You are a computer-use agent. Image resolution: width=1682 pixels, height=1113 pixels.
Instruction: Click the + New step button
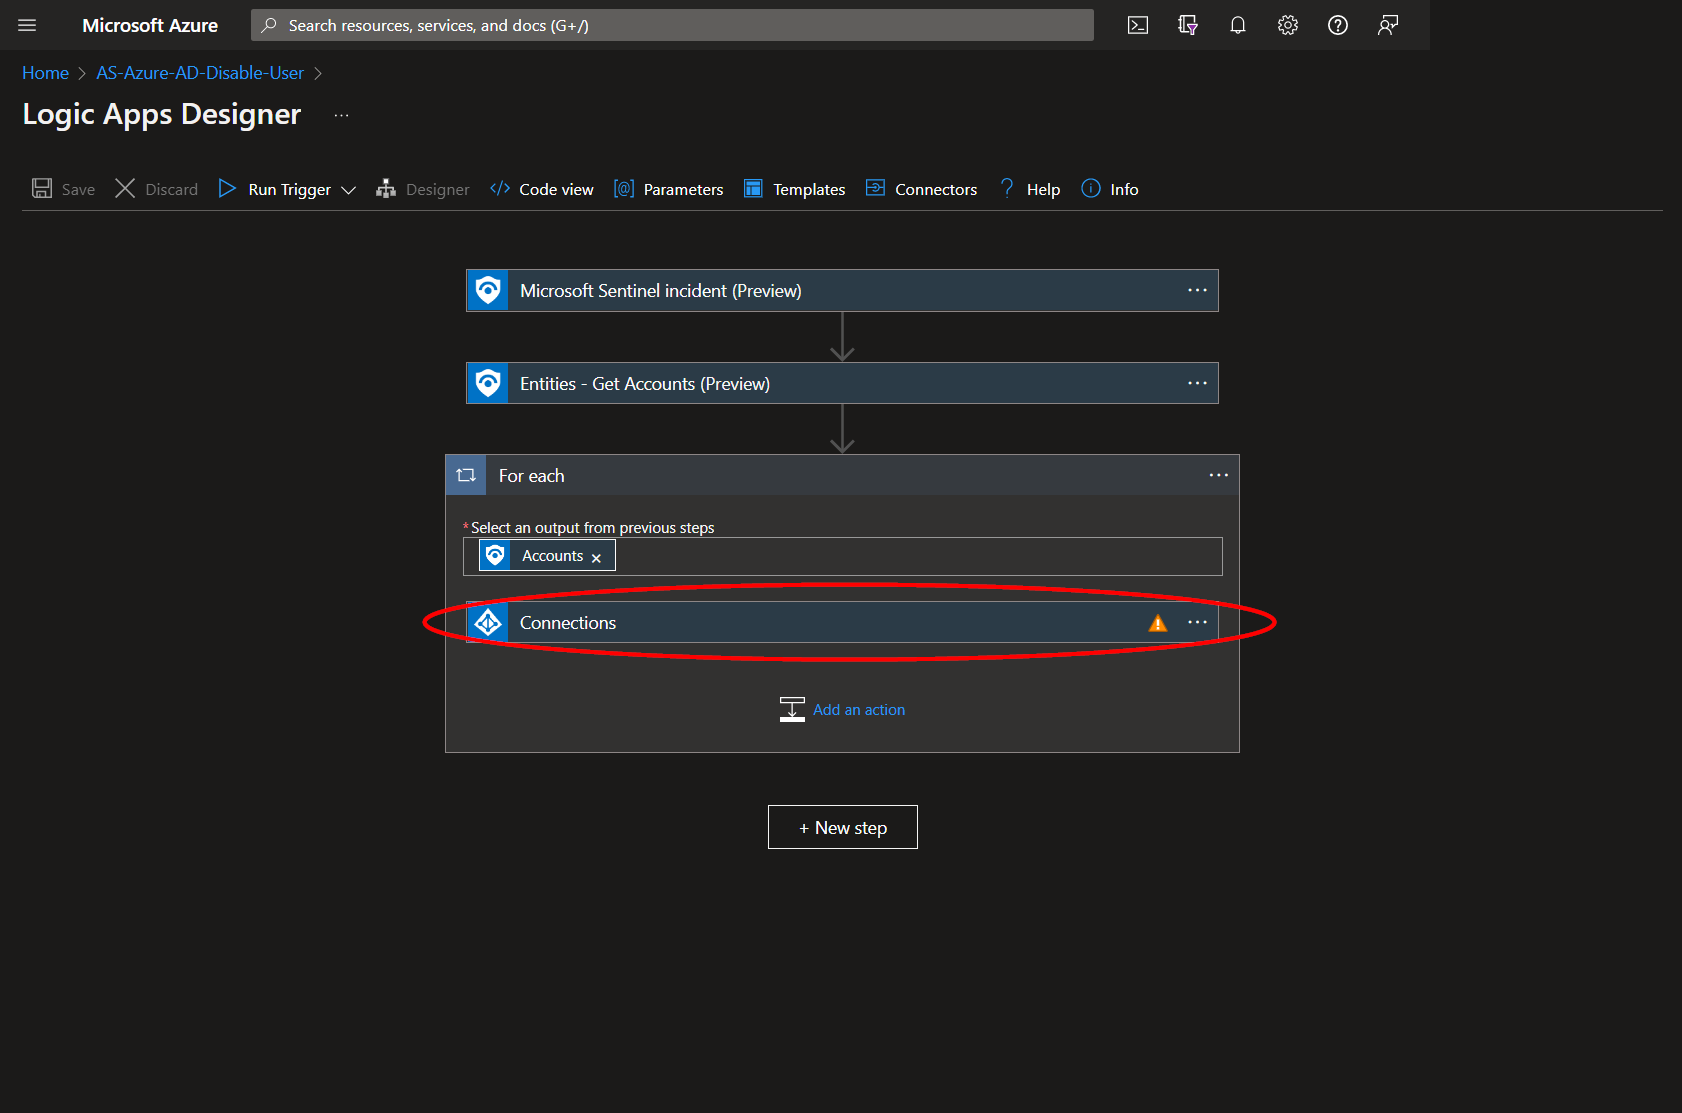[842, 827]
